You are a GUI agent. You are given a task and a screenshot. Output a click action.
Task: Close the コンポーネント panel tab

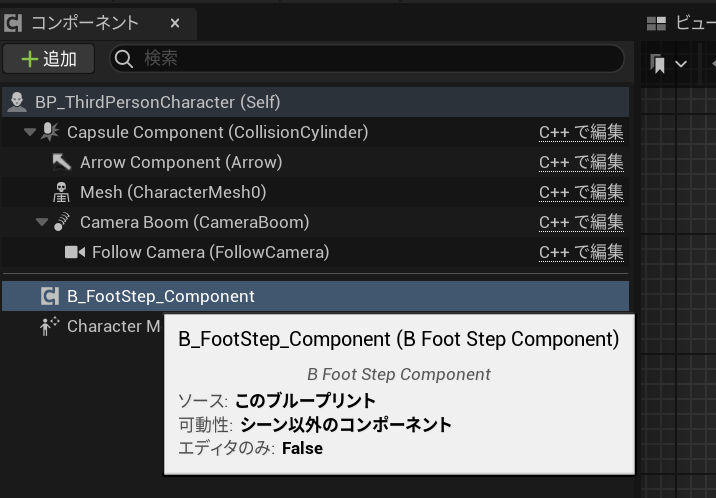pos(175,22)
